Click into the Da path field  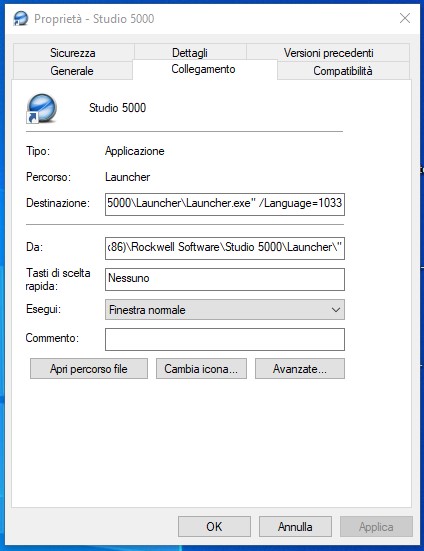tap(225, 248)
